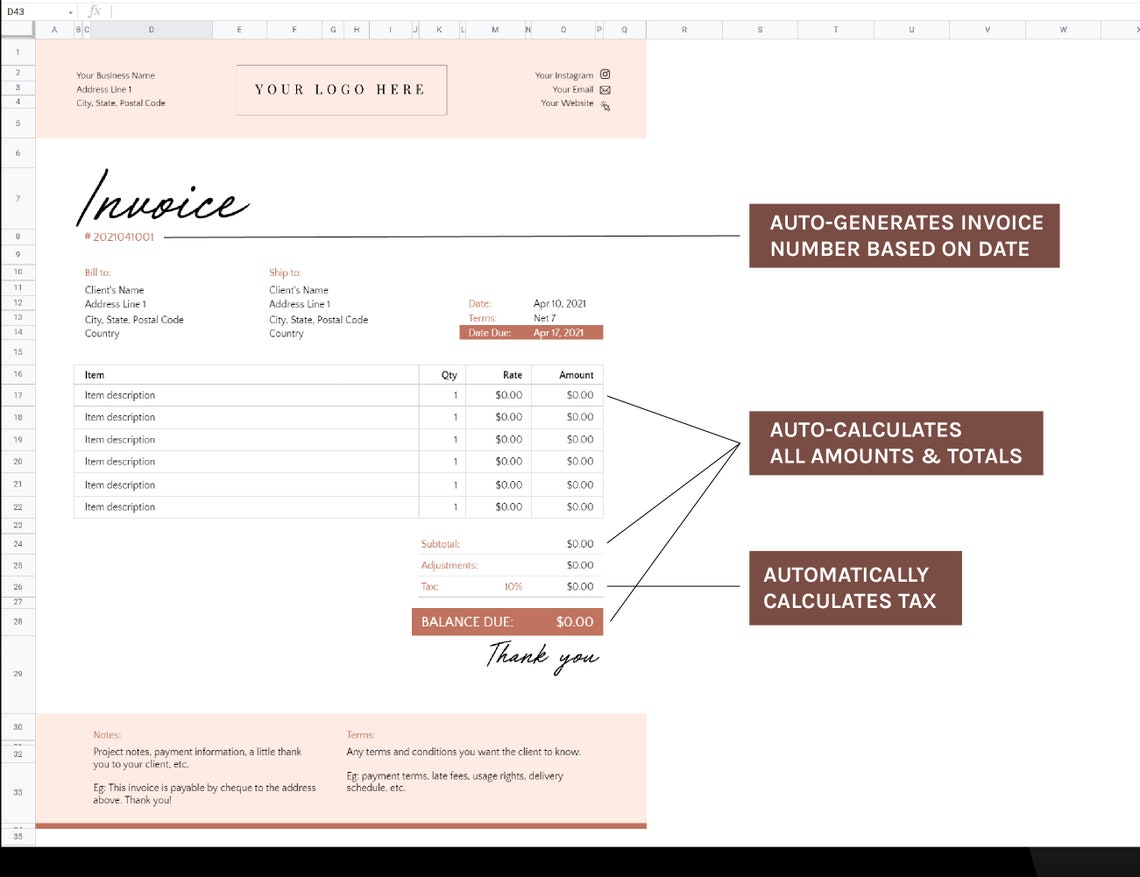Click the Name box showing D43
This screenshot has height=877, width=1140.
tap(17, 10)
